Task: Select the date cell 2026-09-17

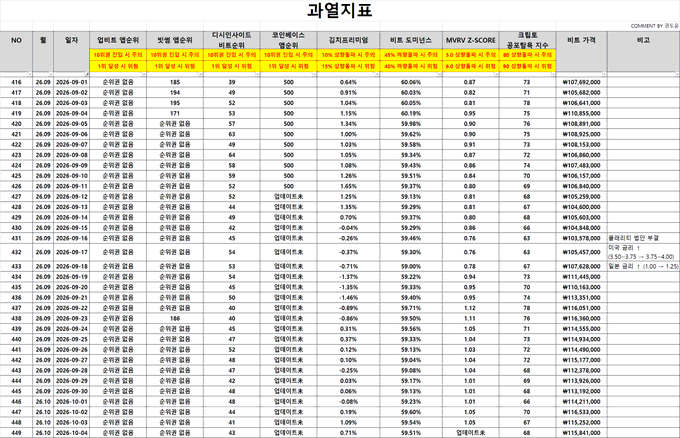Action: [x=72, y=252]
